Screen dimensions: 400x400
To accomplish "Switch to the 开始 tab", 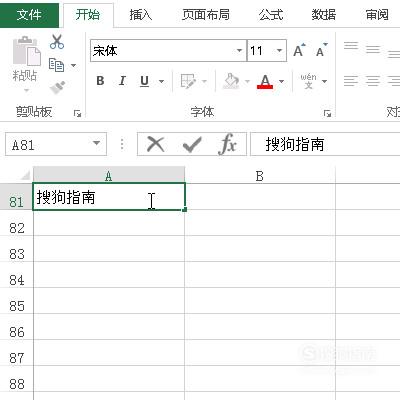I will coord(88,14).
